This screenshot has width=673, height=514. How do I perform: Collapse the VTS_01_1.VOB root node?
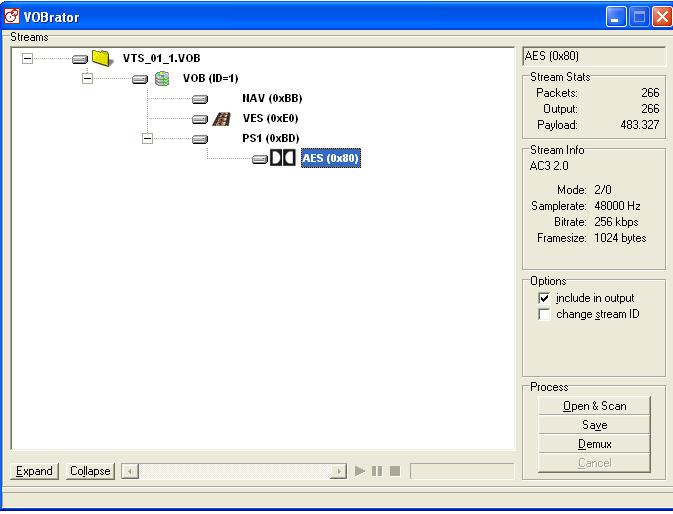[27, 58]
